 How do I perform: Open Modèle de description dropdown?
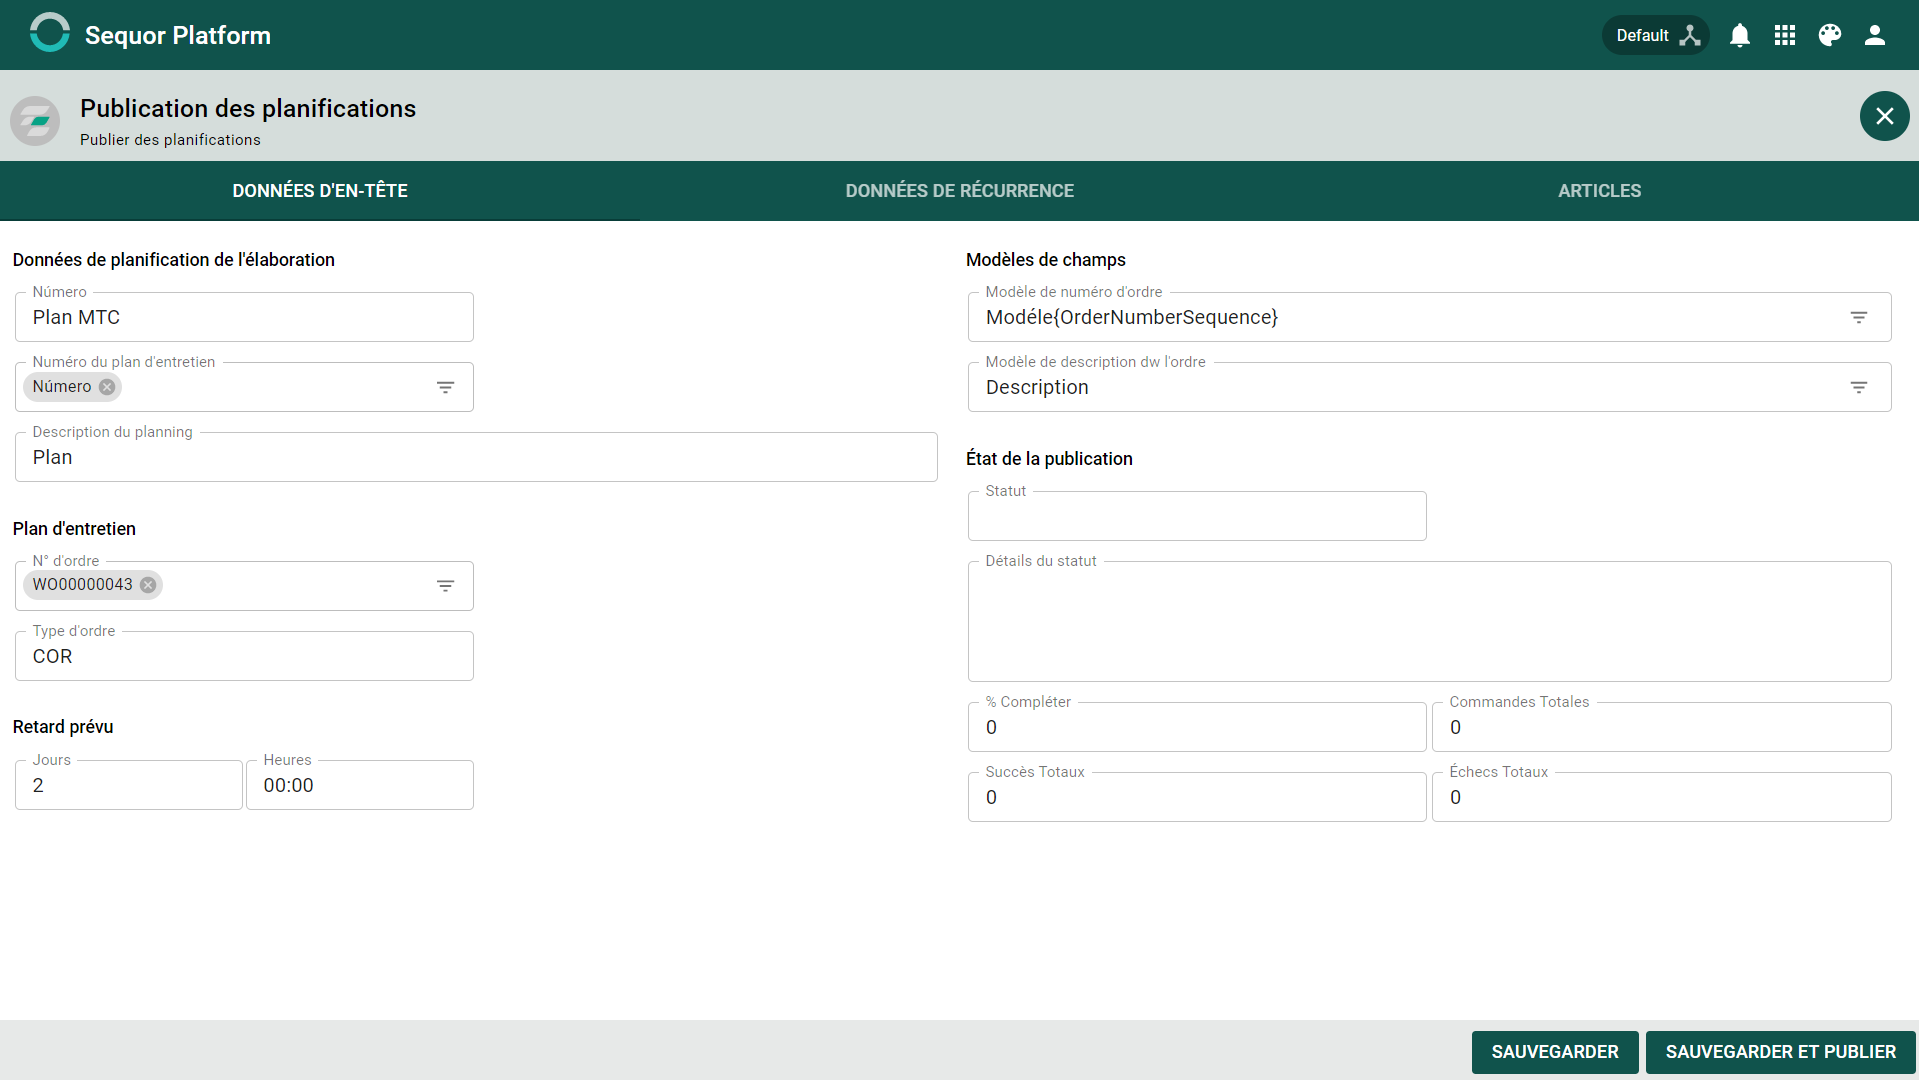click(1859, 387)
